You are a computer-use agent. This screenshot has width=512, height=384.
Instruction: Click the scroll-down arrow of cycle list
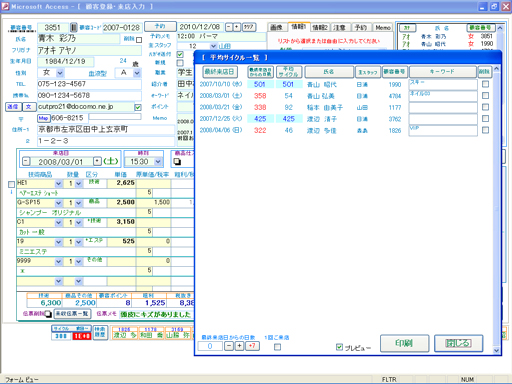coord(496,350)
